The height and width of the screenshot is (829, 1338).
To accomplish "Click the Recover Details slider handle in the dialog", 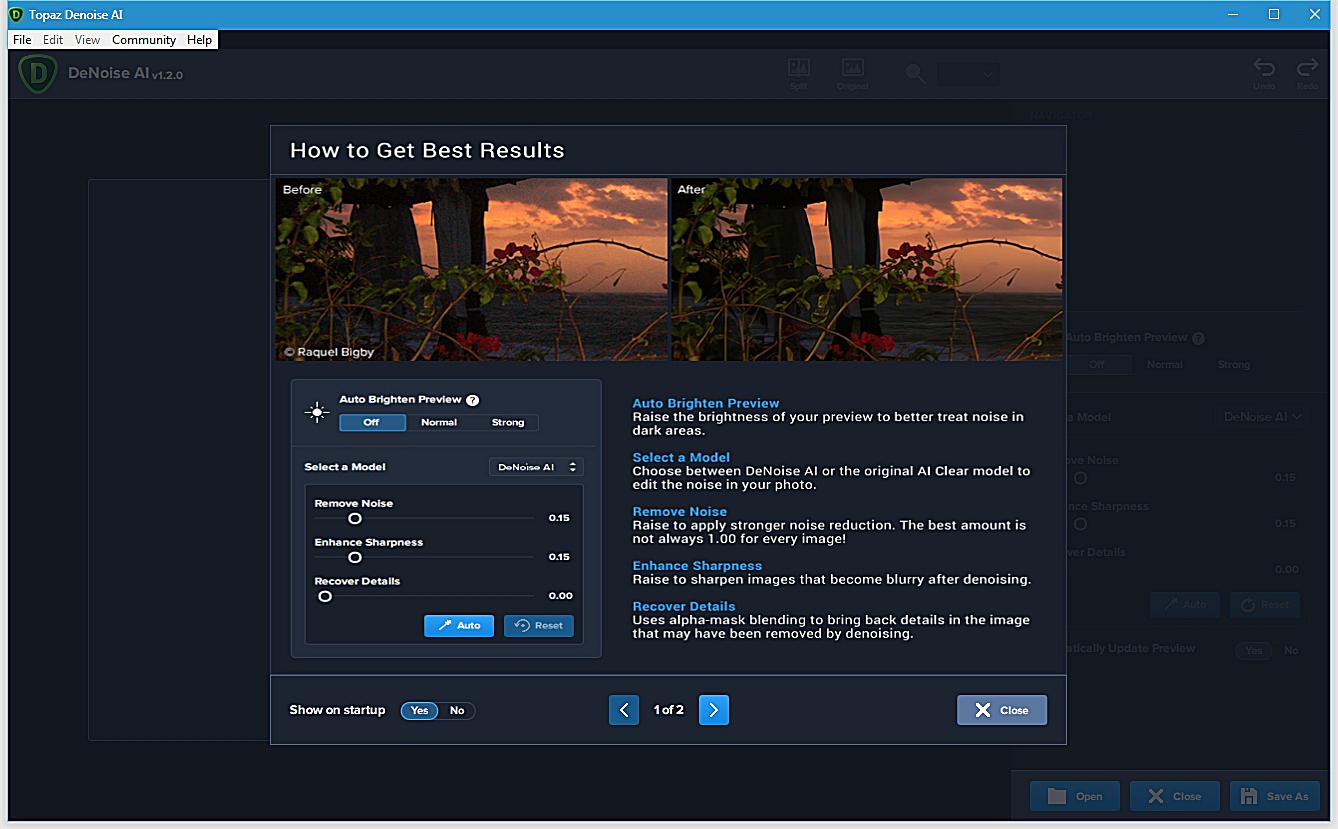I will (324, 596).
